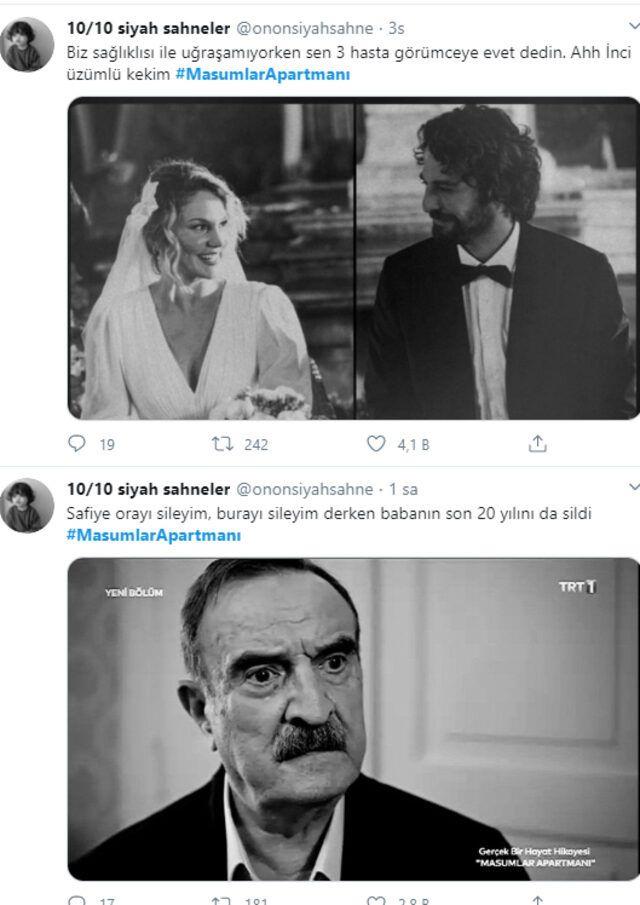Click share icon below the wedding photos
Viewport: 640px width, 905px height.
coord(537,443)
